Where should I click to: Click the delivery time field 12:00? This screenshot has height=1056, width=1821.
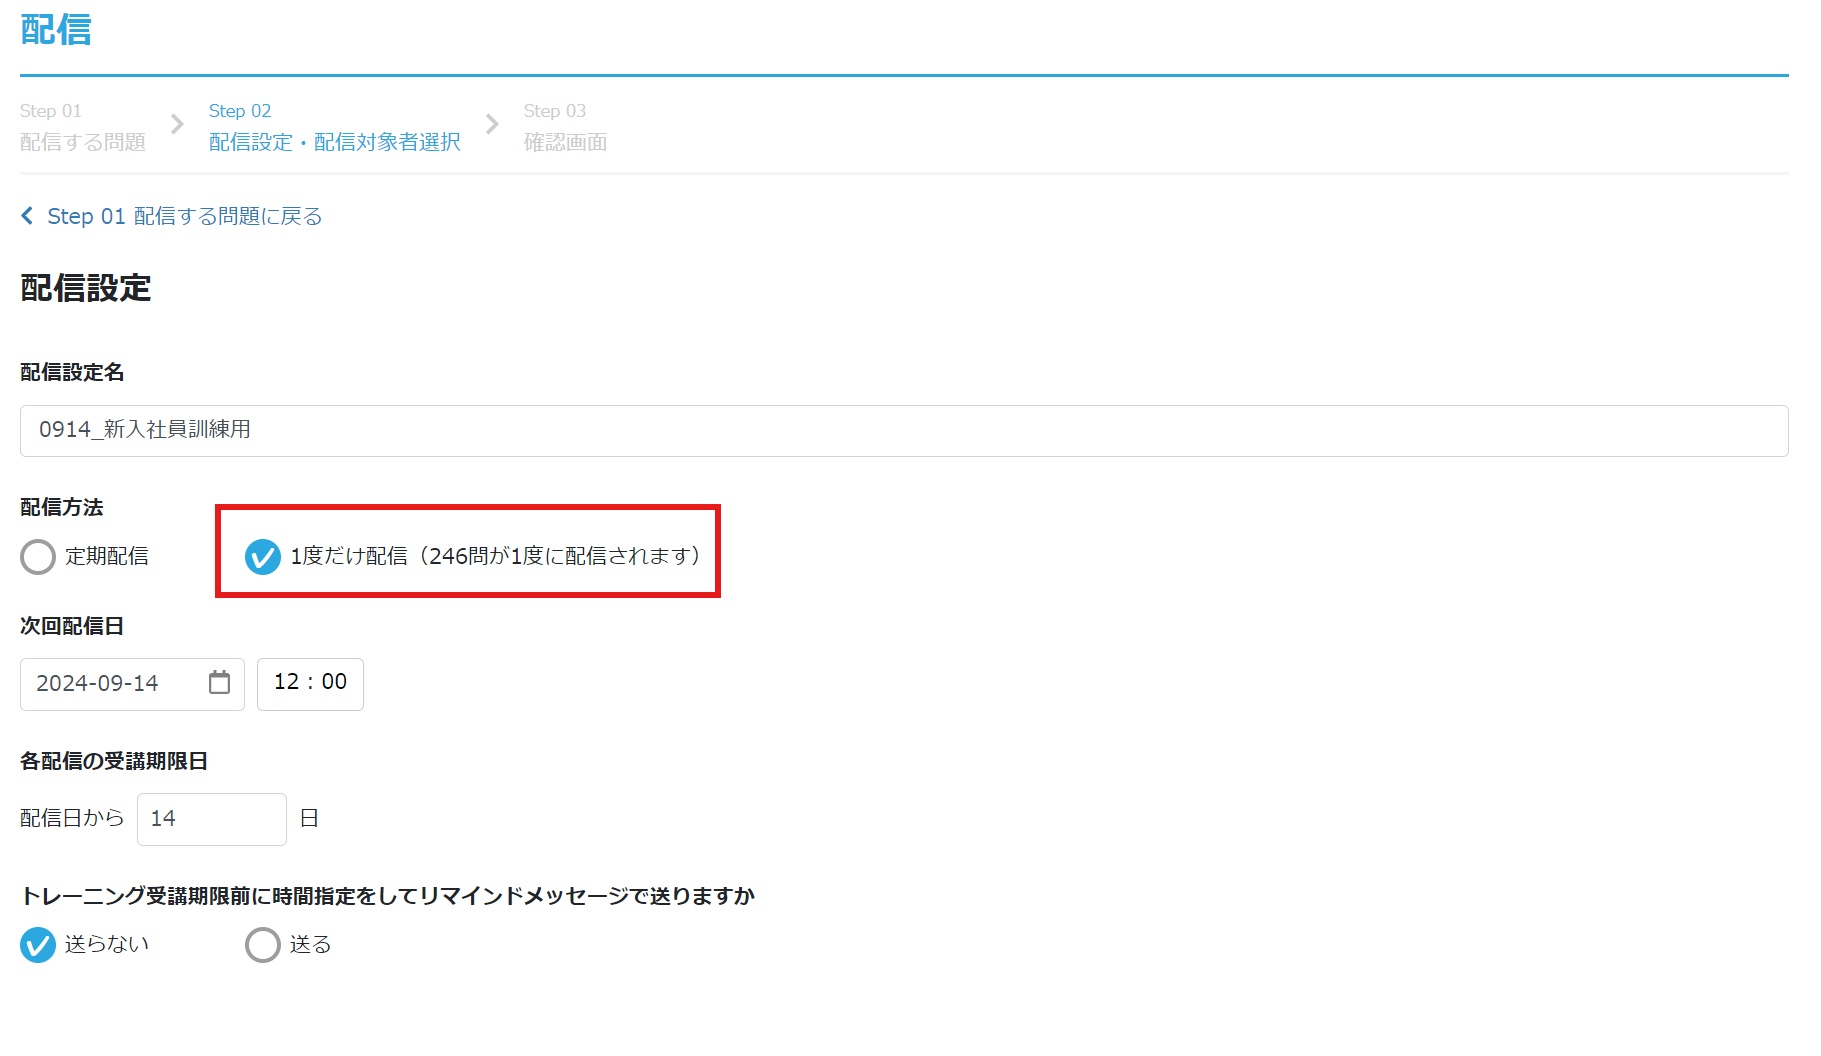click(x=310, y=684)
